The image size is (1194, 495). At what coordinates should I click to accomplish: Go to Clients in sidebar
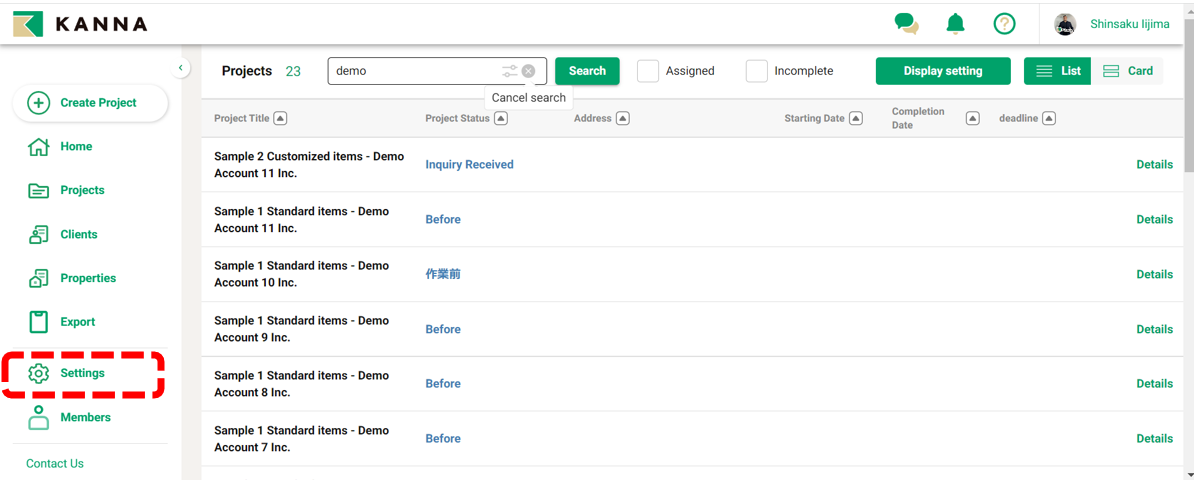click(78, 234)
